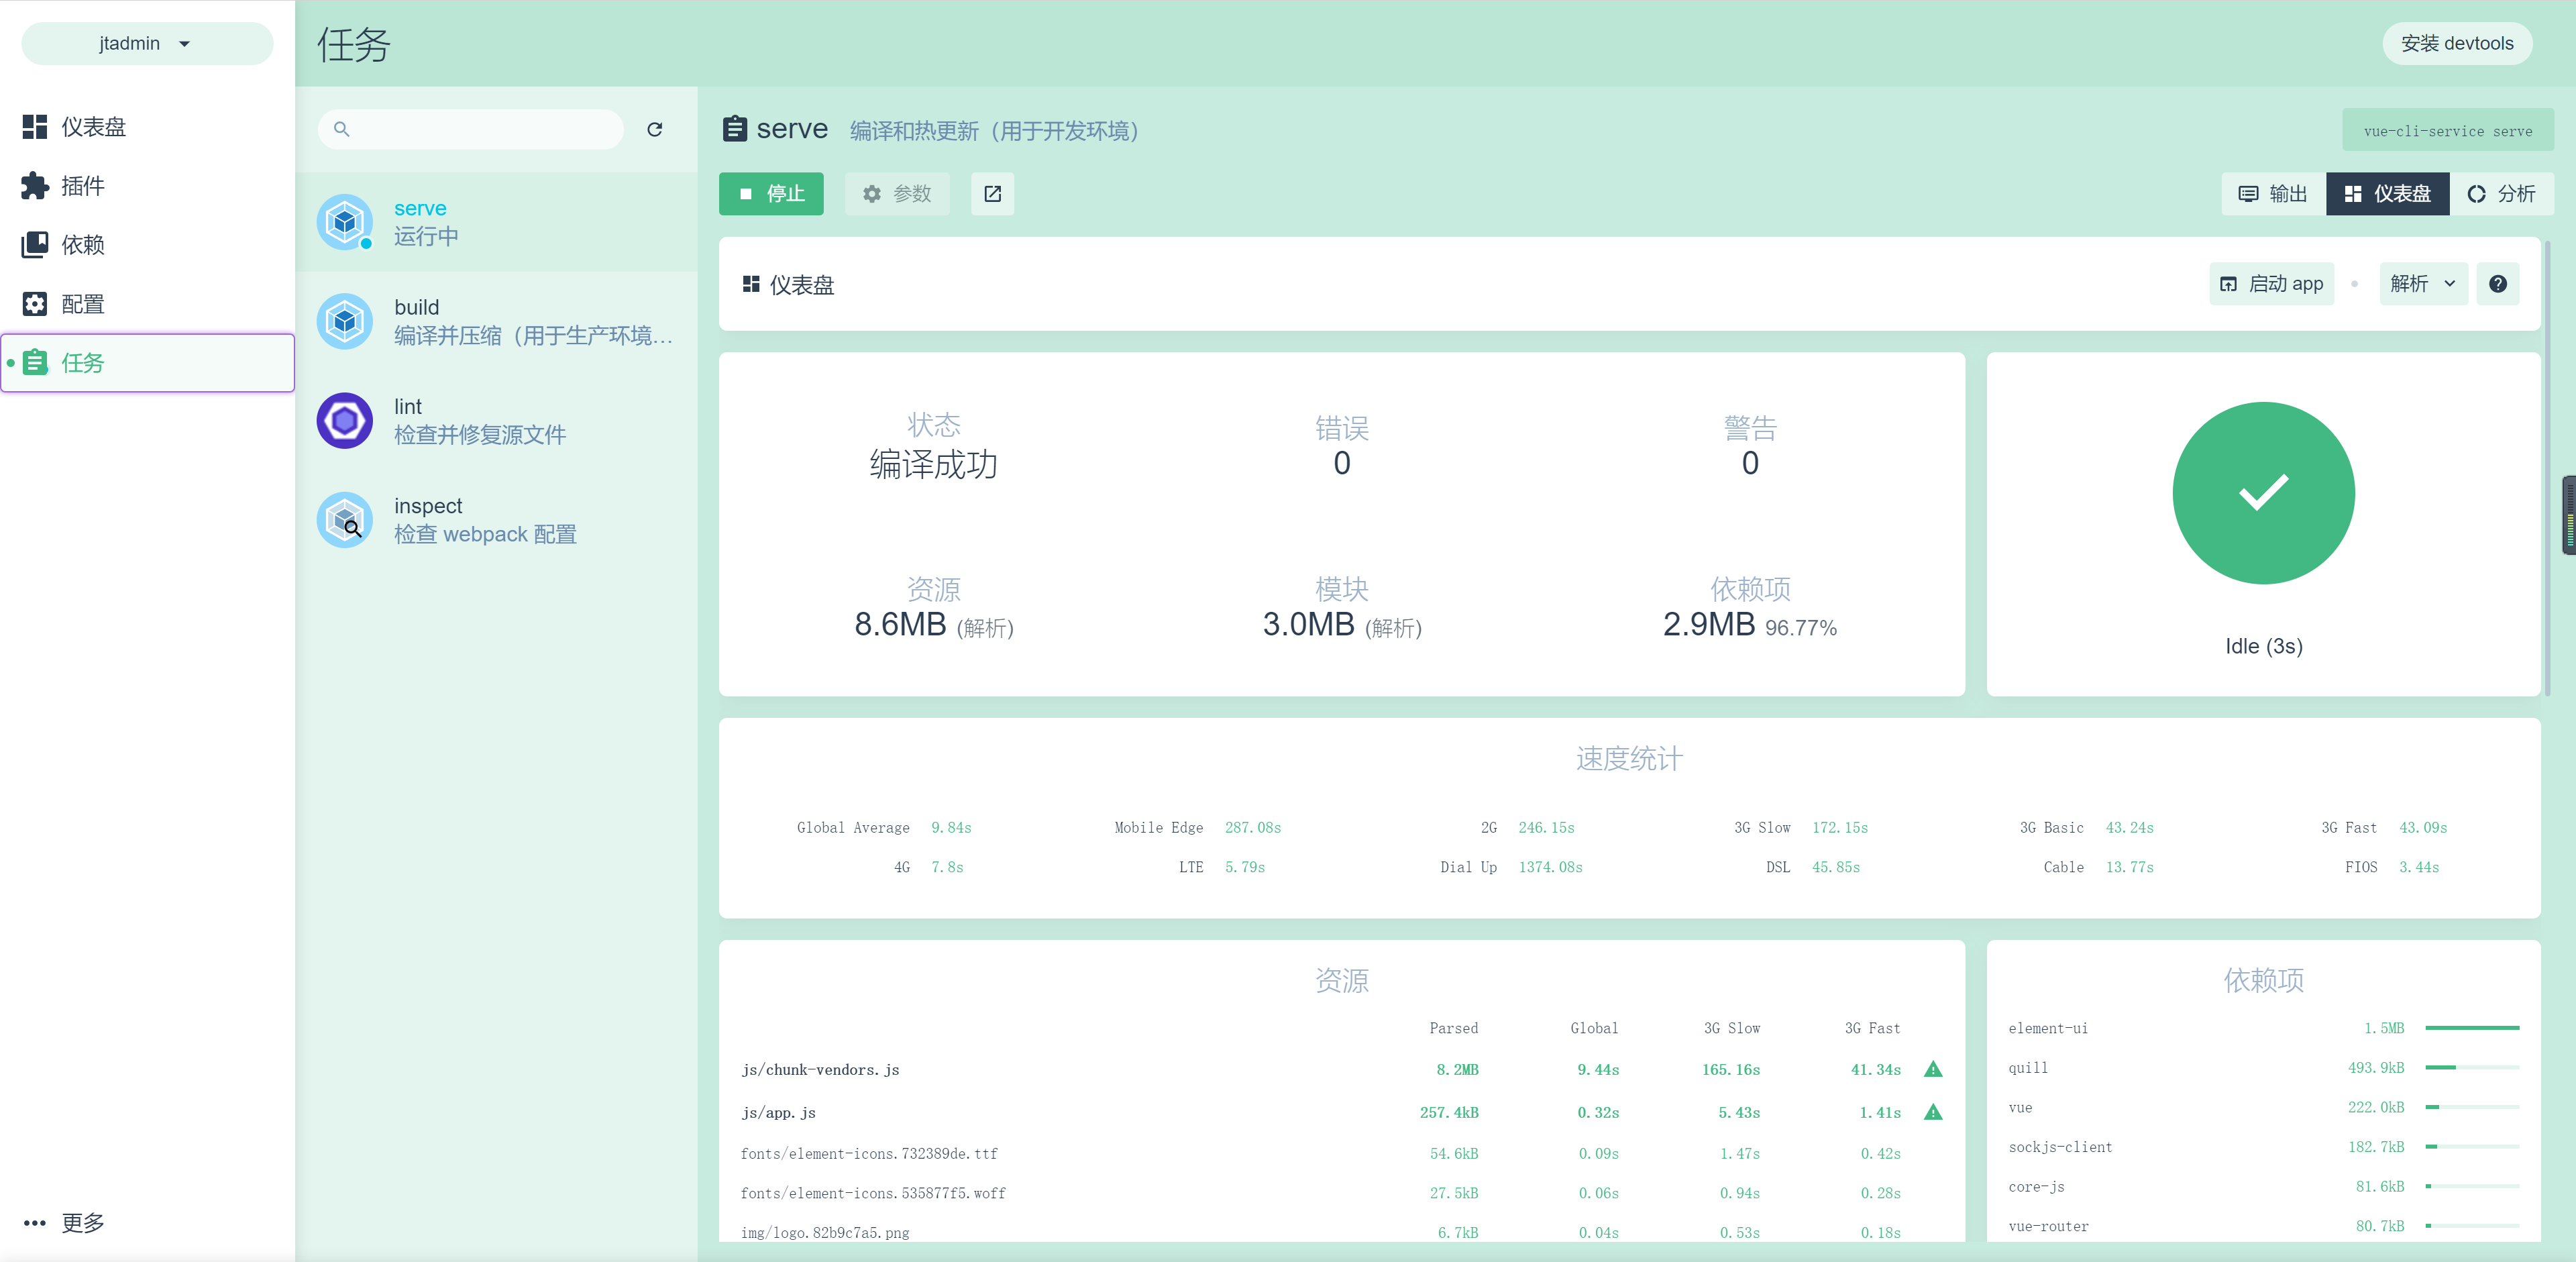
Task: Refresh the task list
Action: tap(655, 130)
